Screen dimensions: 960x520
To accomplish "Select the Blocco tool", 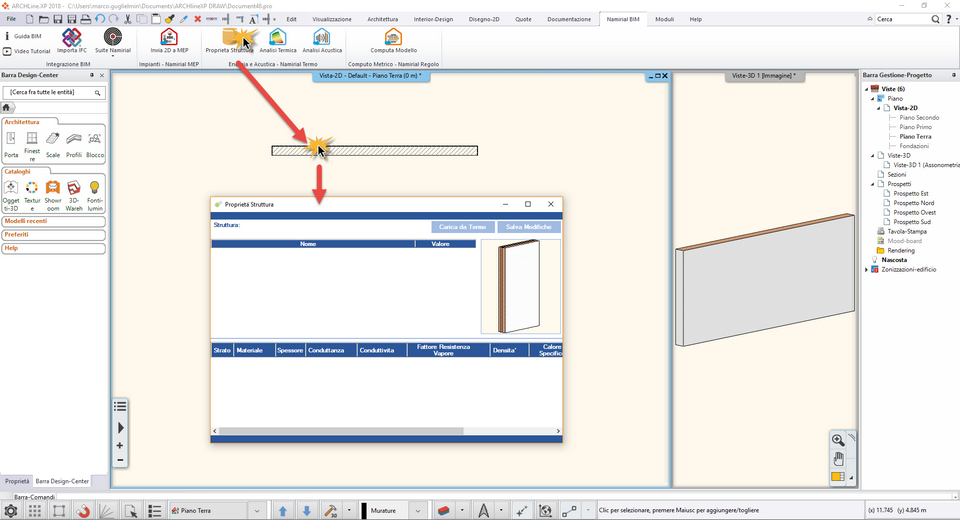I will pyautogui.click(x=94, y=145).
